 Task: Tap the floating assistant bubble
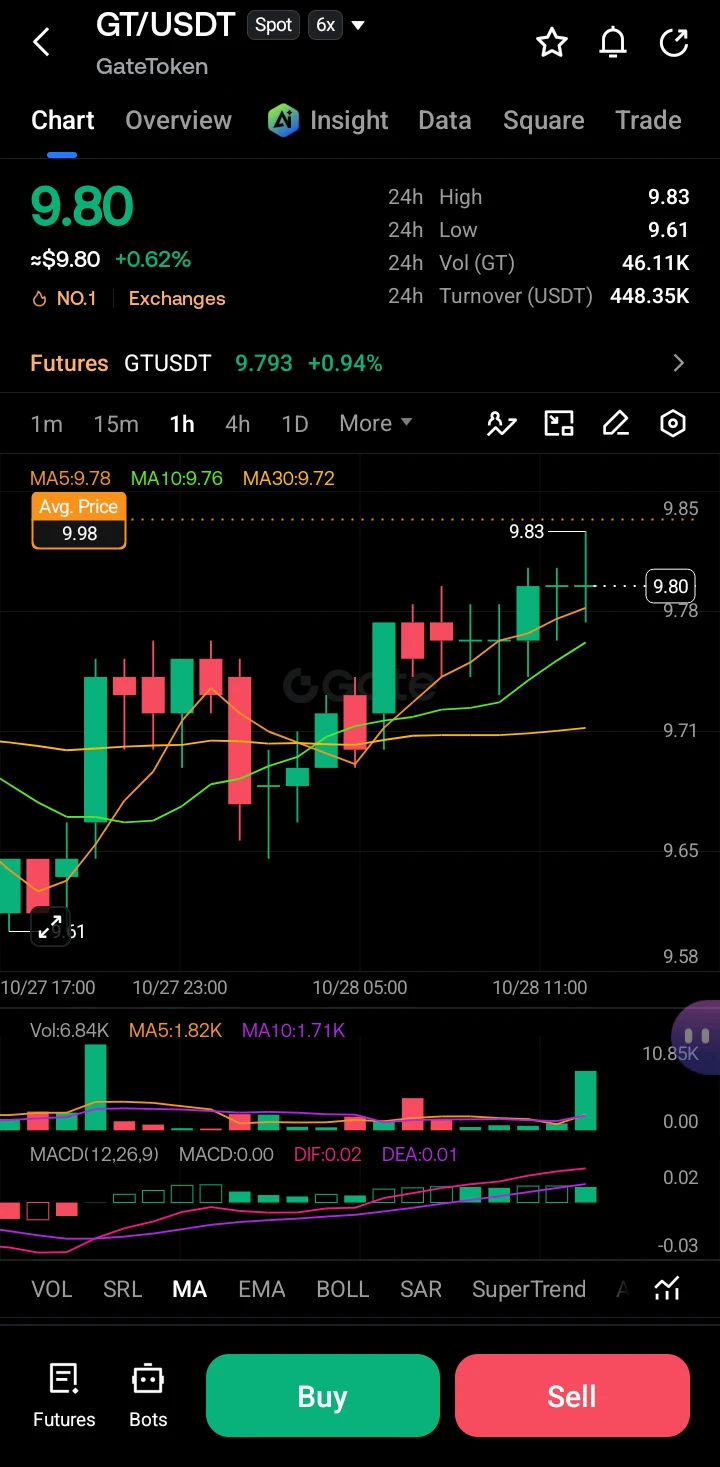(697, 1037)
